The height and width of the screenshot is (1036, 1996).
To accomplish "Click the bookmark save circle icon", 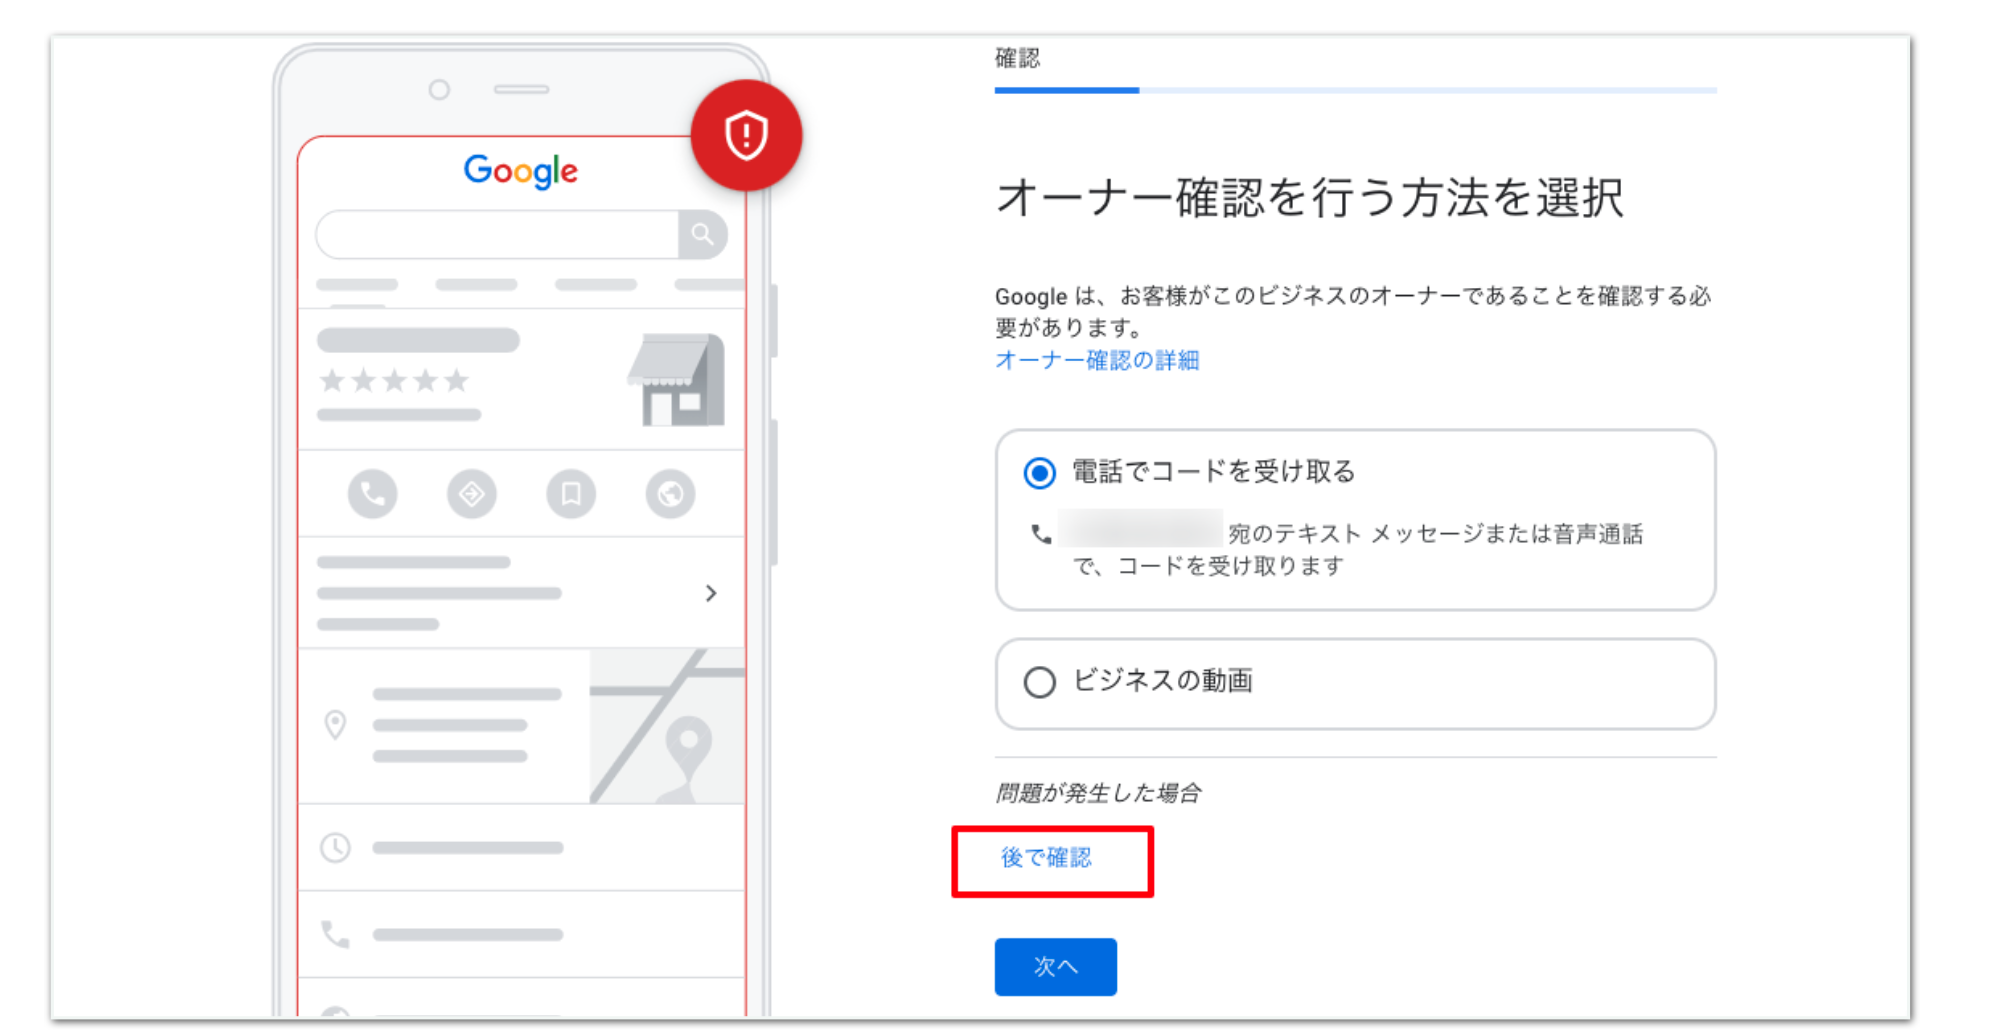I will pos(571,493).
